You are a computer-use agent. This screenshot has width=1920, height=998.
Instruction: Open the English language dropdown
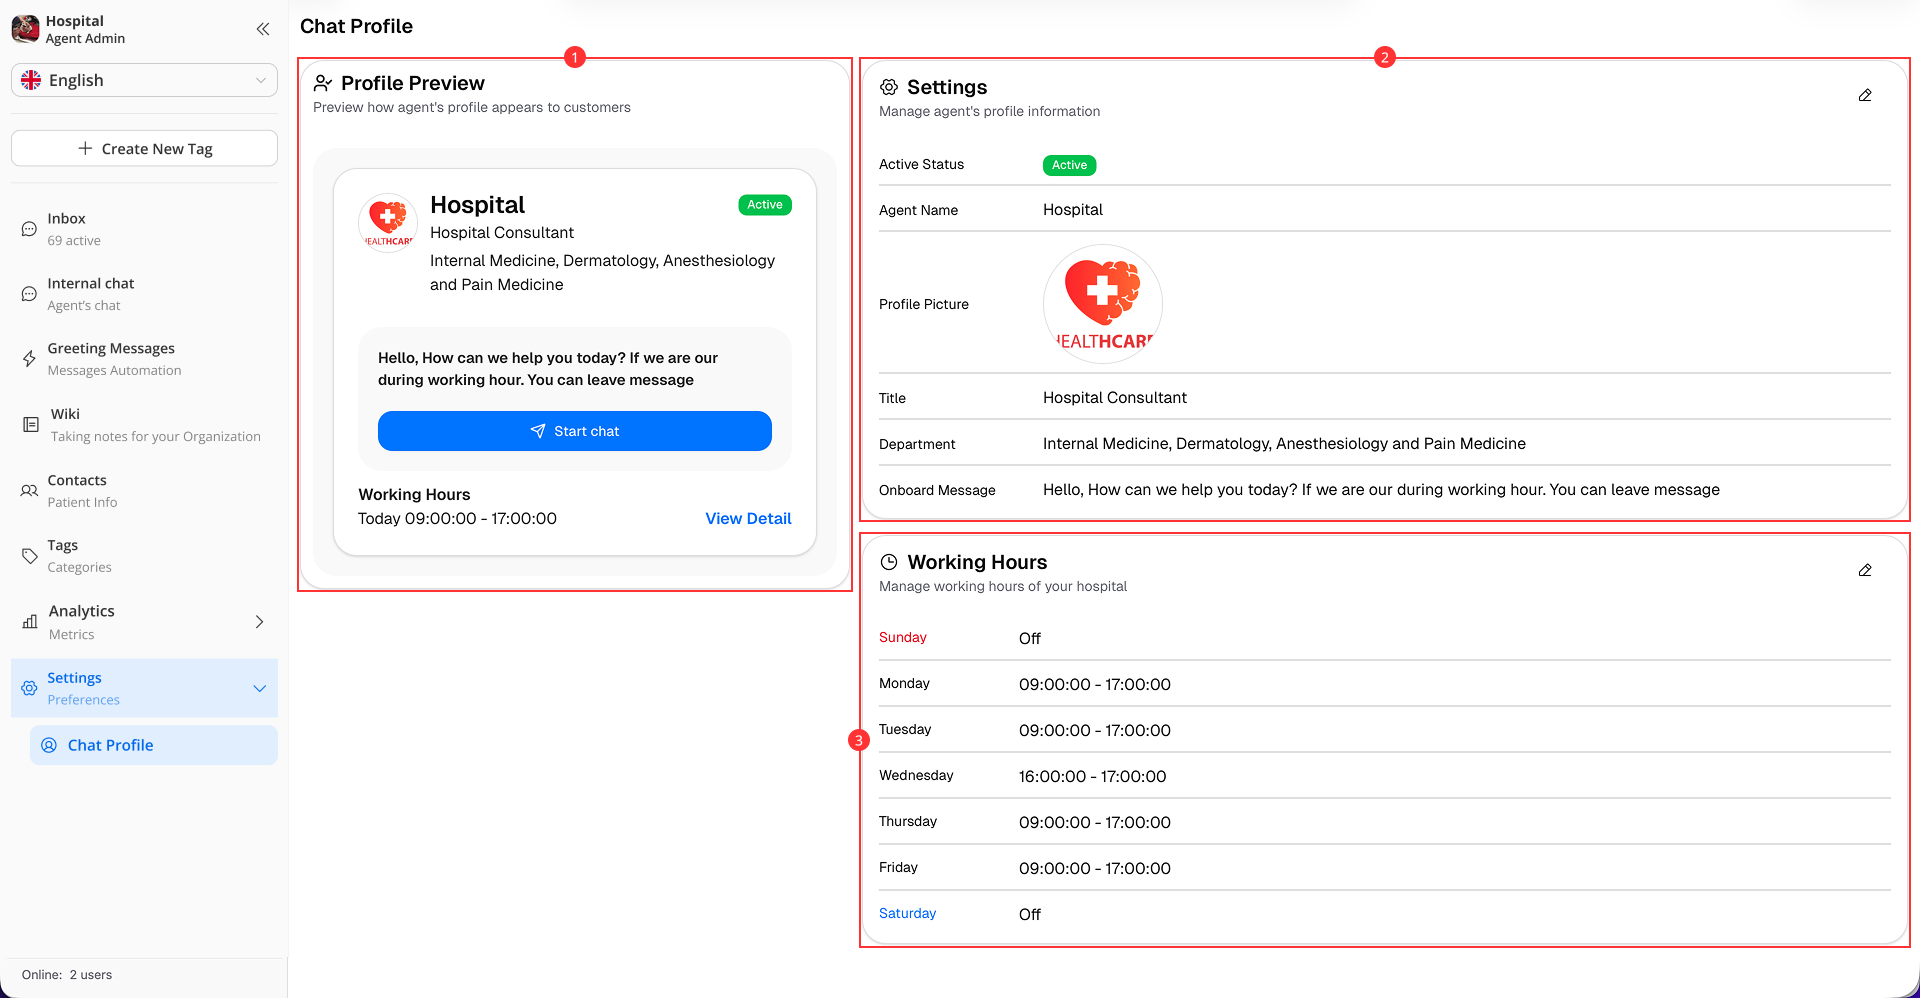(144, 80)
